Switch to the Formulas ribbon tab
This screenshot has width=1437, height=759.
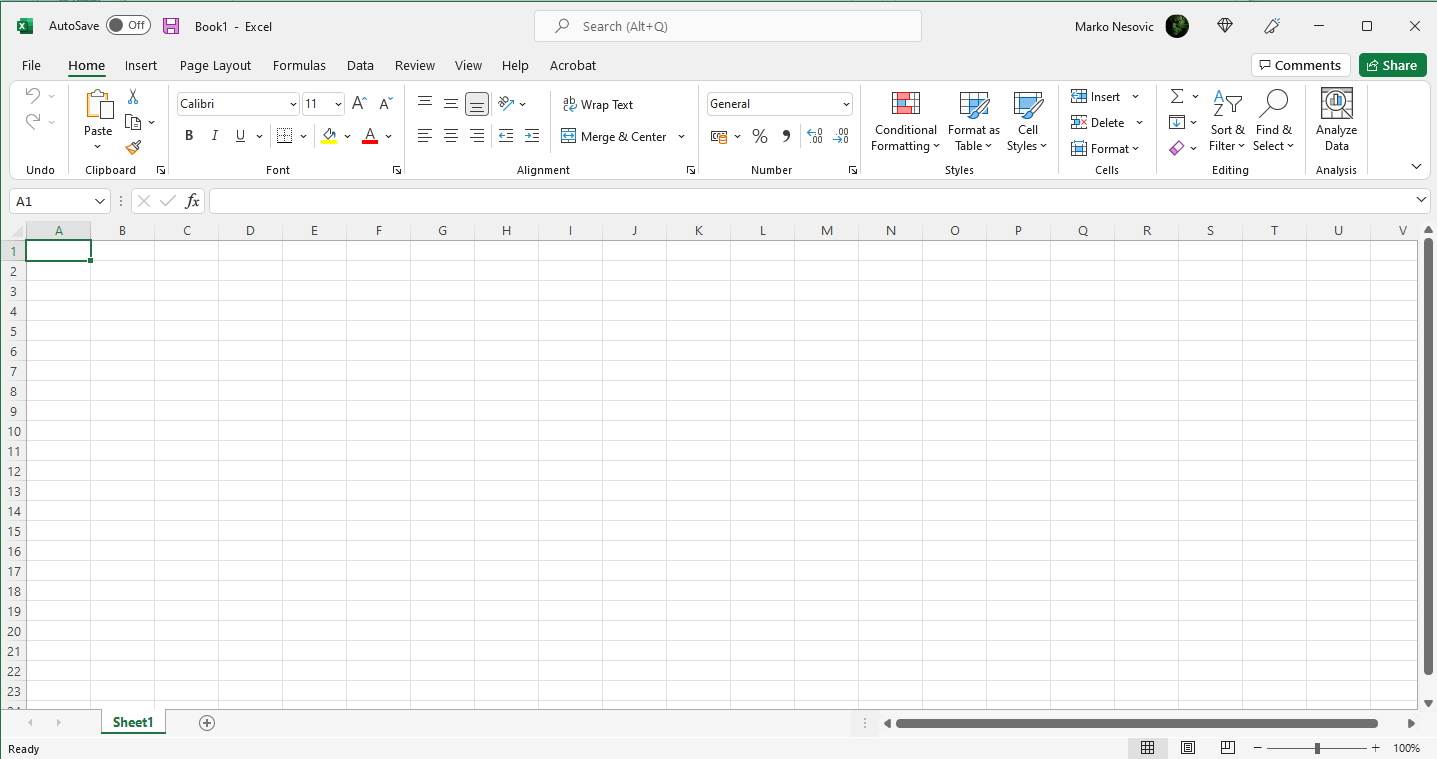(x=299, y=65)
